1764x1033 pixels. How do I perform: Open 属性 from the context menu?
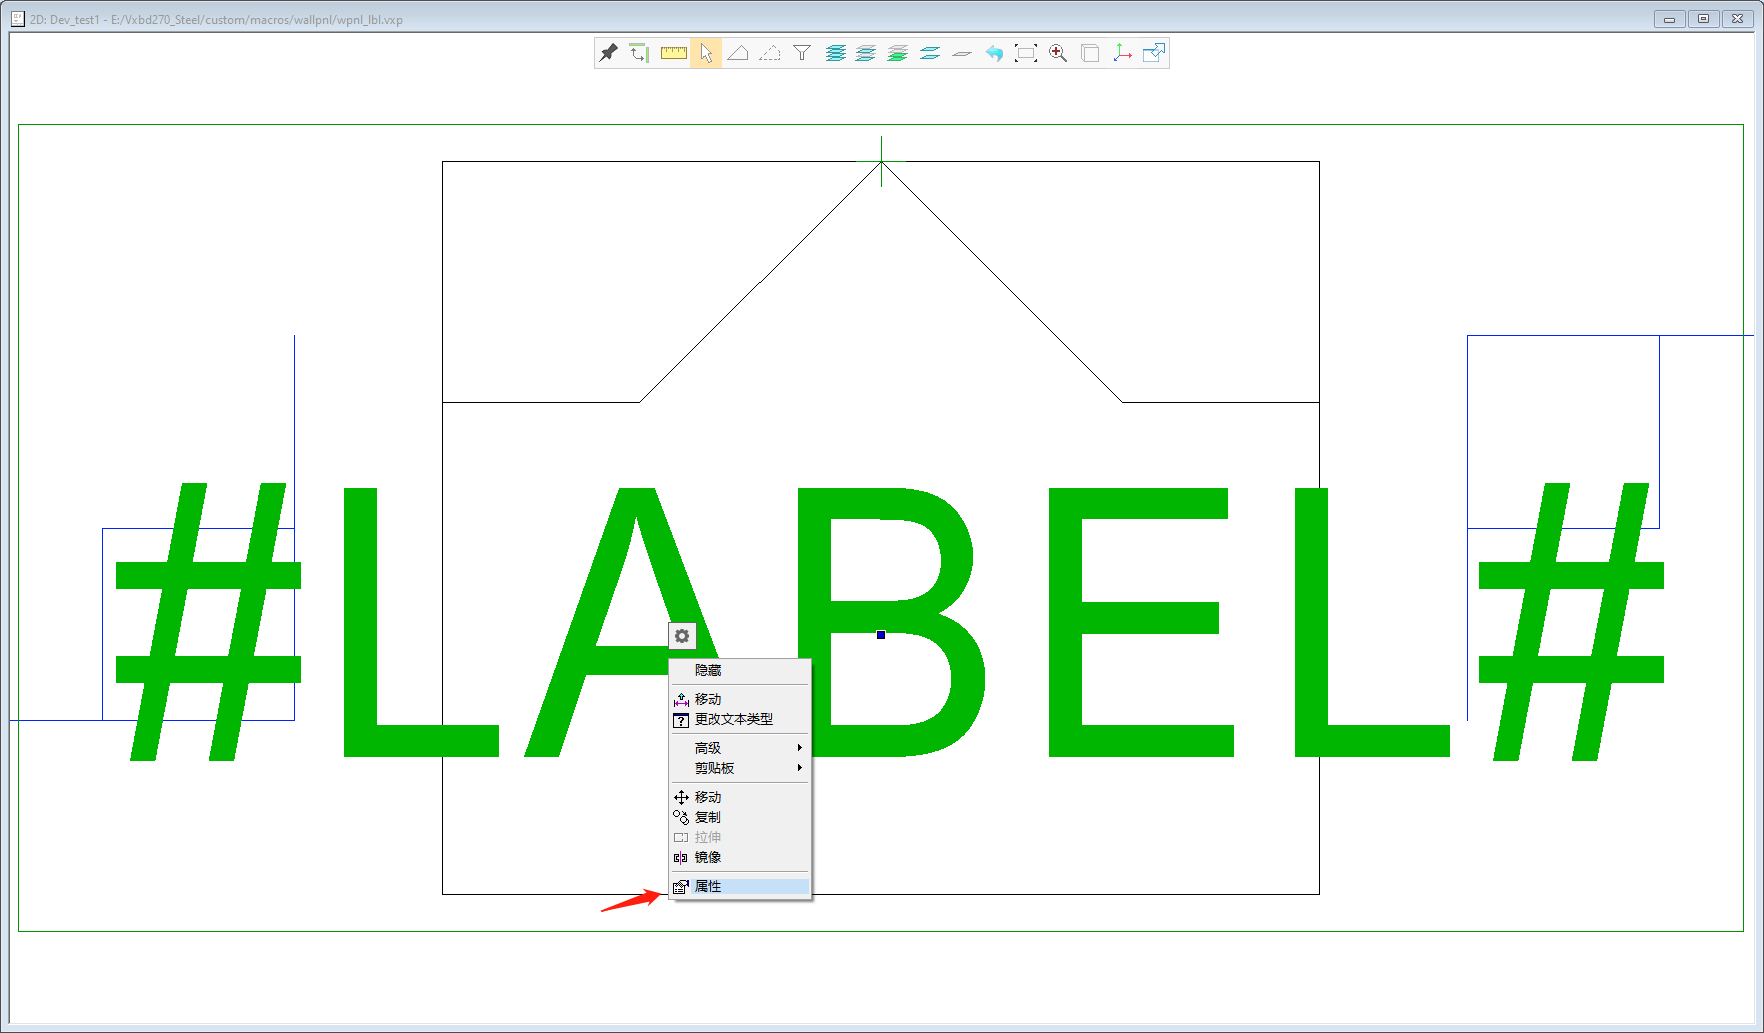point(739,886)
